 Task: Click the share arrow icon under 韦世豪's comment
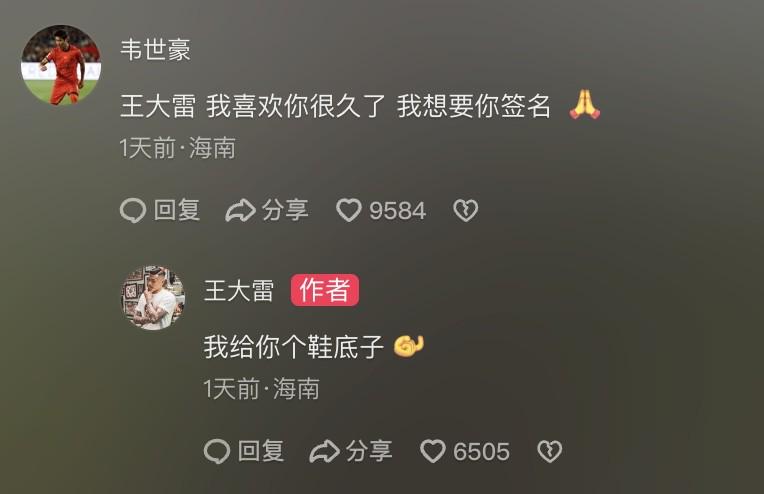(x=240, y=210)
